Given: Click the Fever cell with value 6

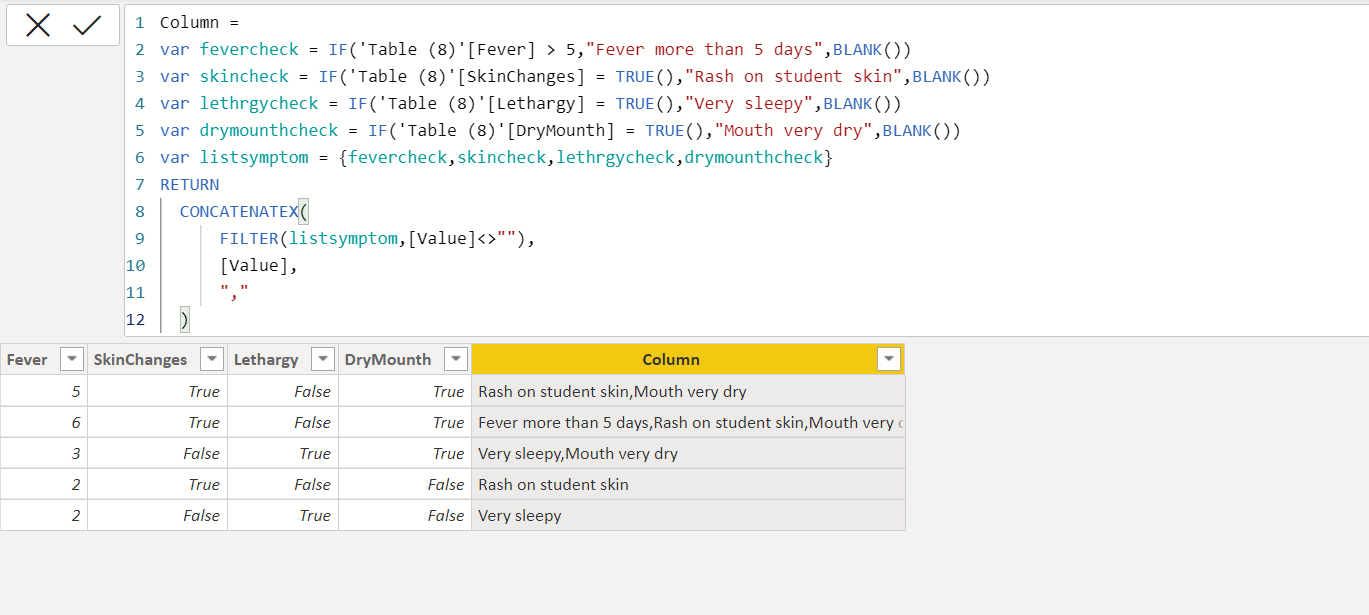Looking at the screenshot, I should click(44, 422).
